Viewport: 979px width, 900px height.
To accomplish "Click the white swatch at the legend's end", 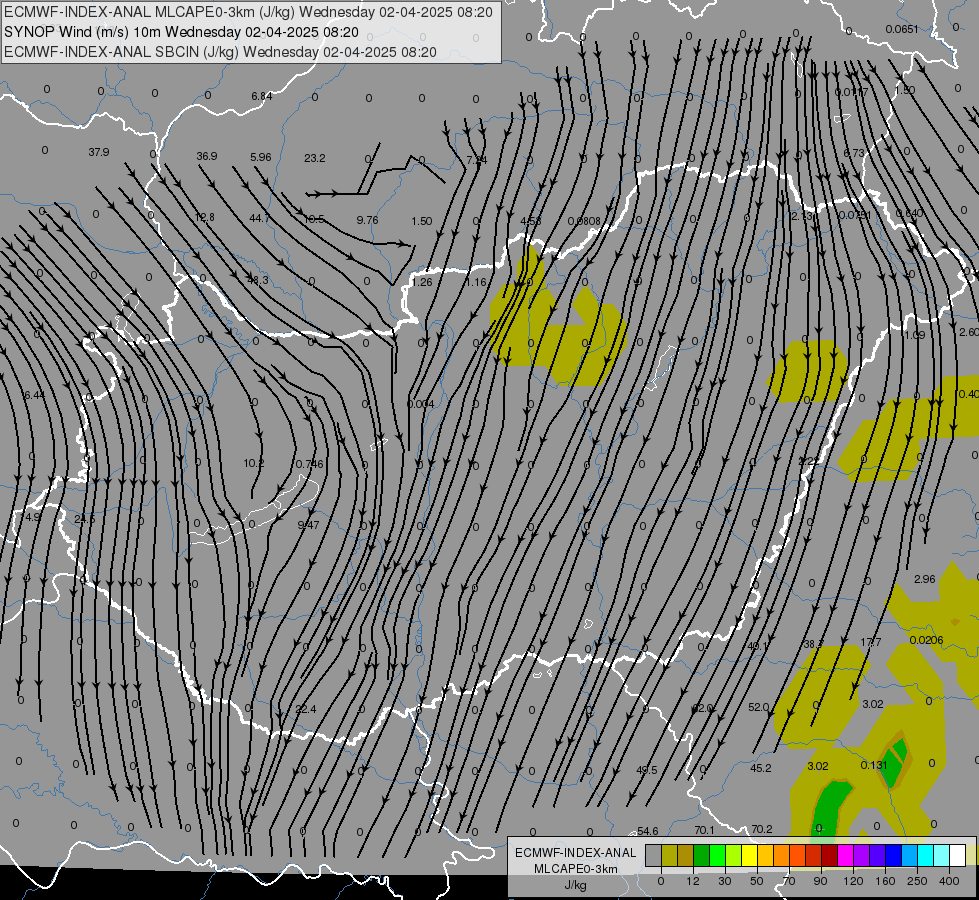I will click(x=958, y=855).
